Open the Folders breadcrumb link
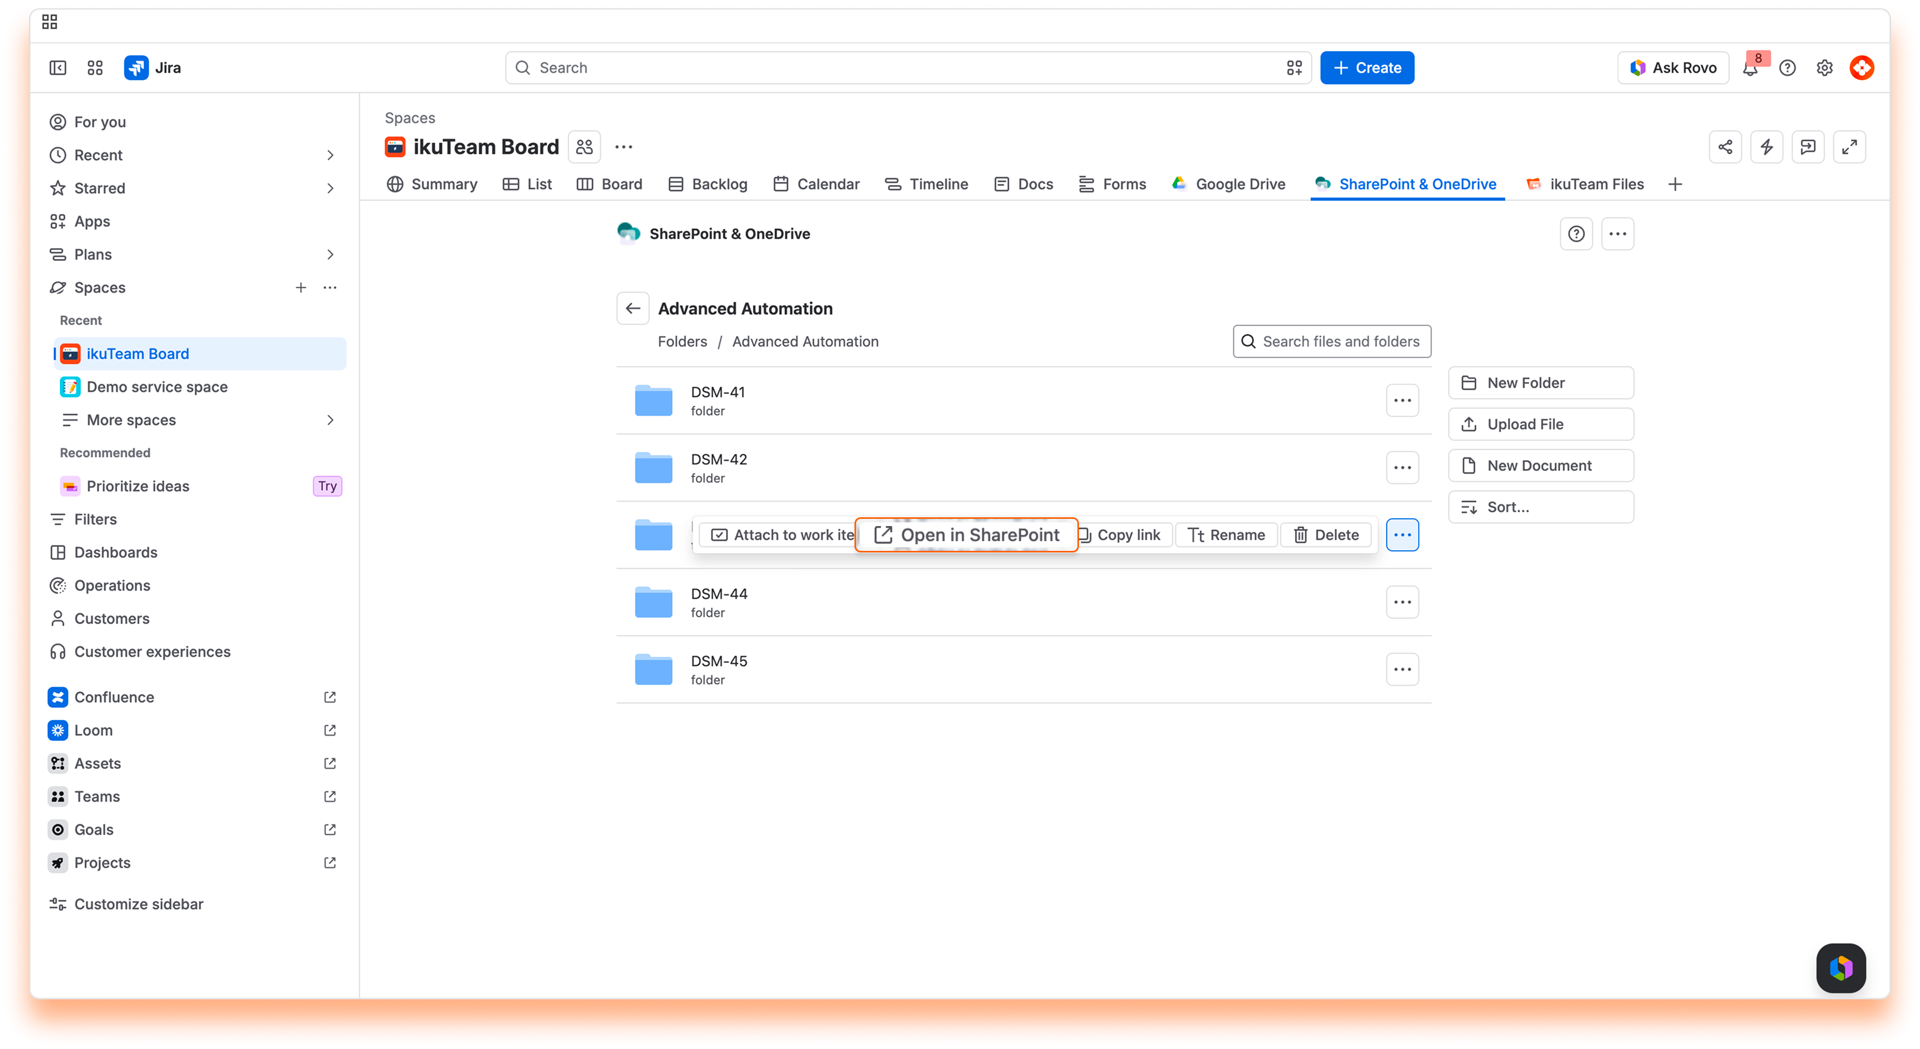 [682, 341]
